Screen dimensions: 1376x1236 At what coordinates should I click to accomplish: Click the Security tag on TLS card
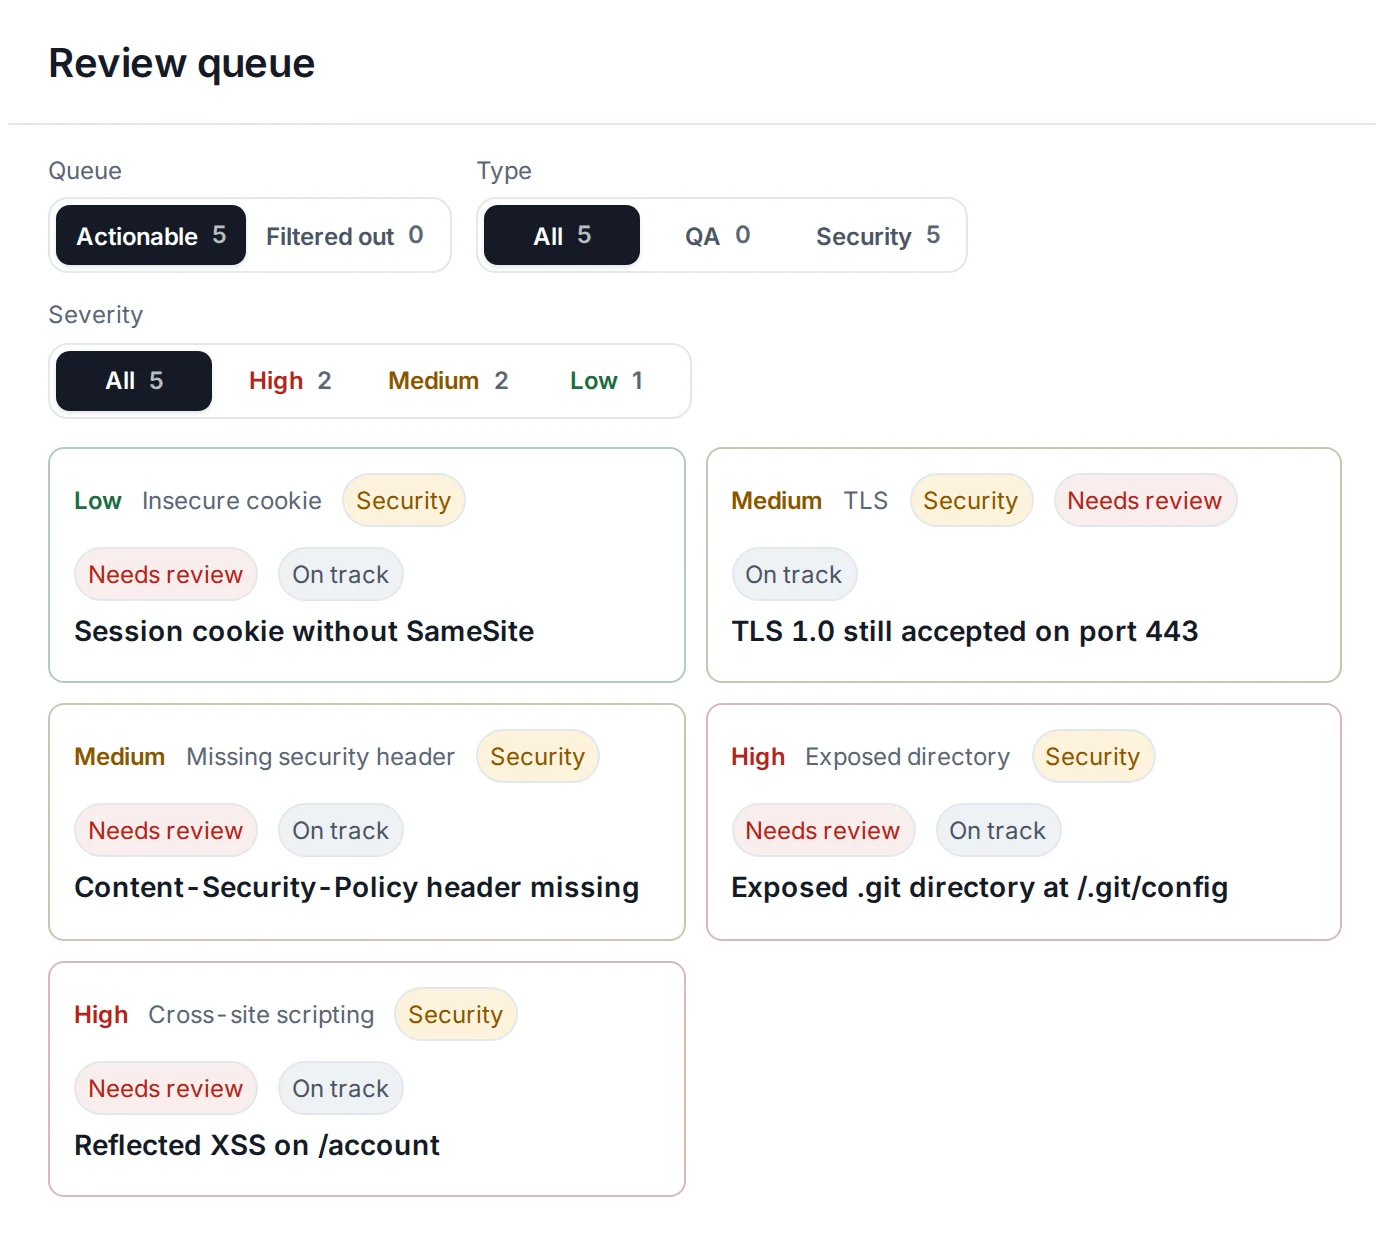click(x=971, y=500)
